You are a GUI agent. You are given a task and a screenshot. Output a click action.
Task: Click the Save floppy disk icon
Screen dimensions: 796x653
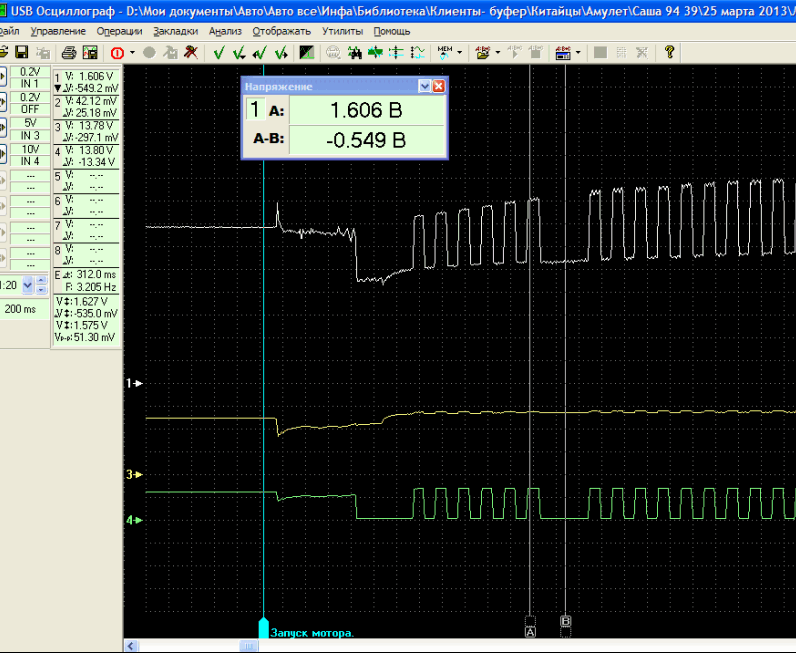21,52
